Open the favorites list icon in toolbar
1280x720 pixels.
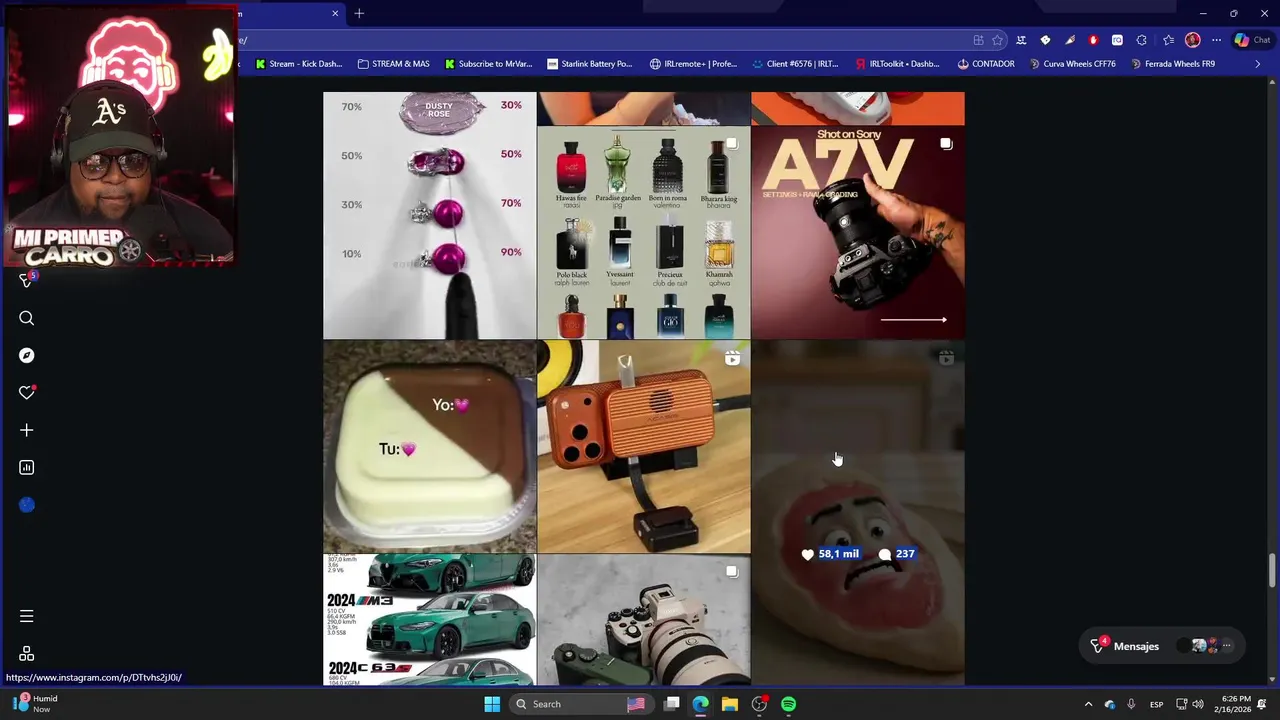[1168, 40]
